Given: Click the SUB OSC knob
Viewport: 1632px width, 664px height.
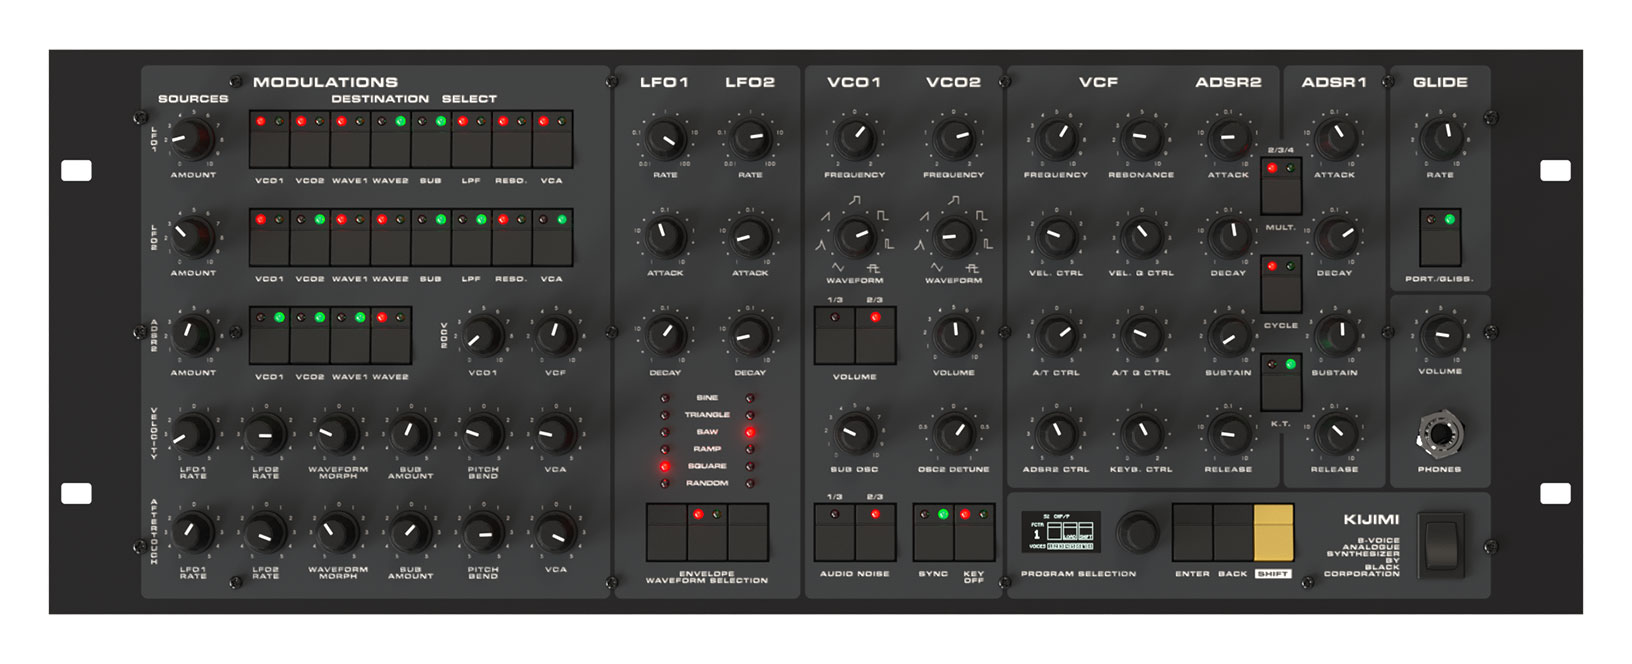Looking at the screenshot, I should click(x=854, y=433).
